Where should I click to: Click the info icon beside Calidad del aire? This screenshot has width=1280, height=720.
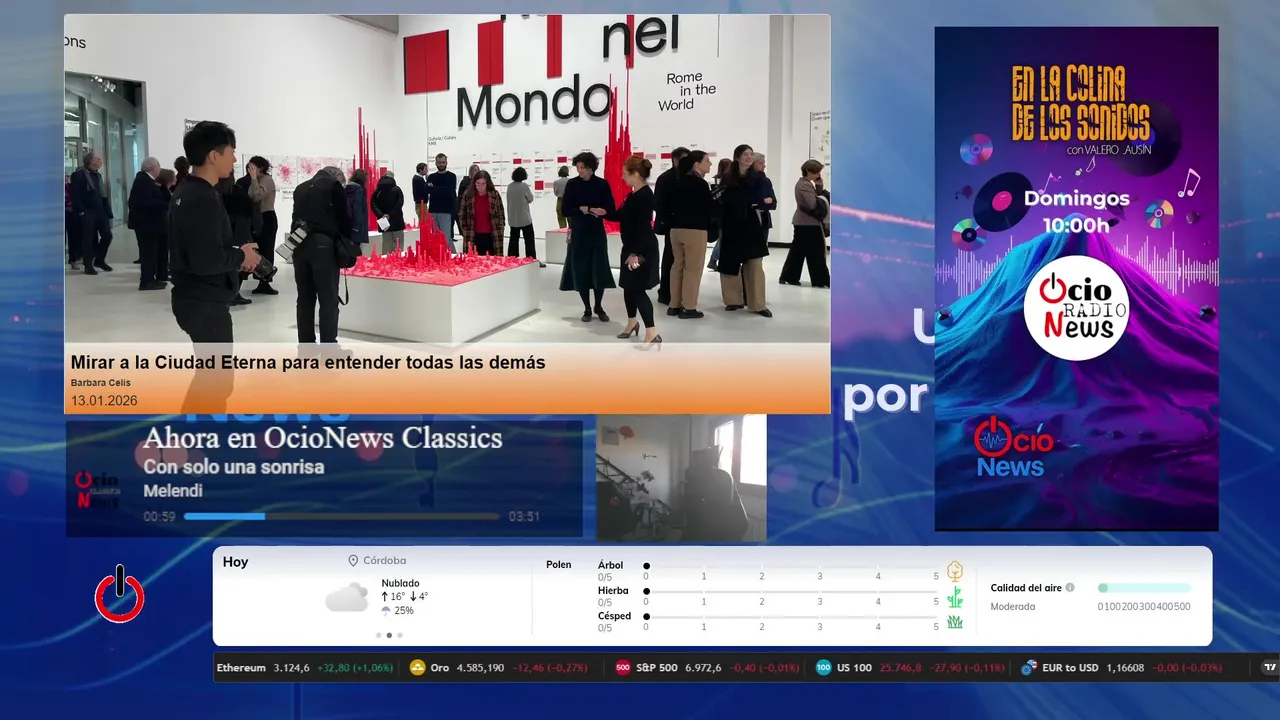[x=1070, y=588]
